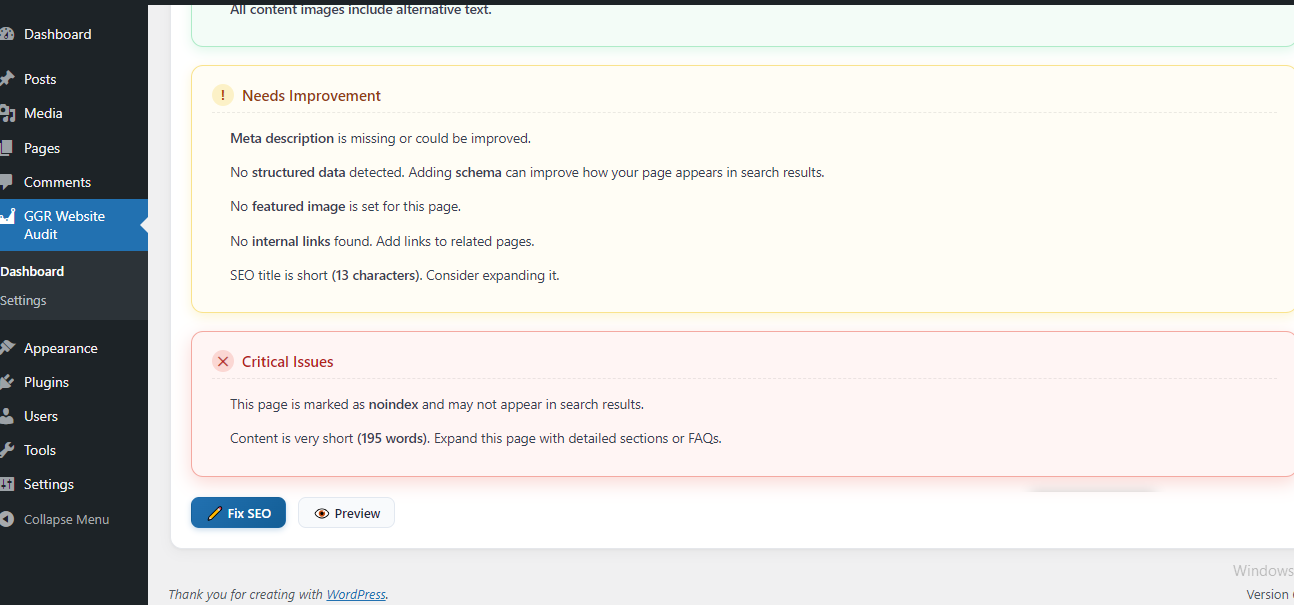Viewport: 1294px width, 605px height.
Task: Open the Tools menu
Action: coord(40,450)
